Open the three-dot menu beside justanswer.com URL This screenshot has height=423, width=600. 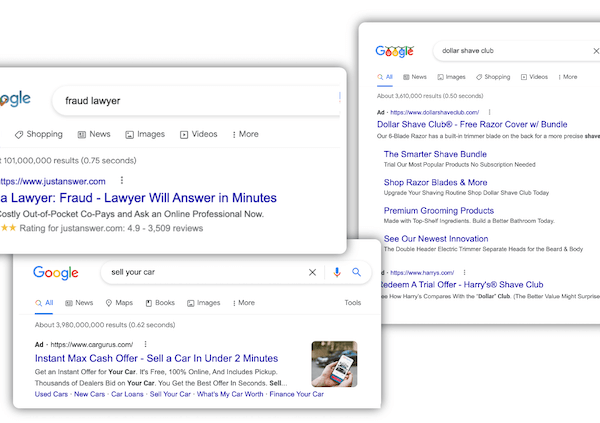(x=121, y=181)
